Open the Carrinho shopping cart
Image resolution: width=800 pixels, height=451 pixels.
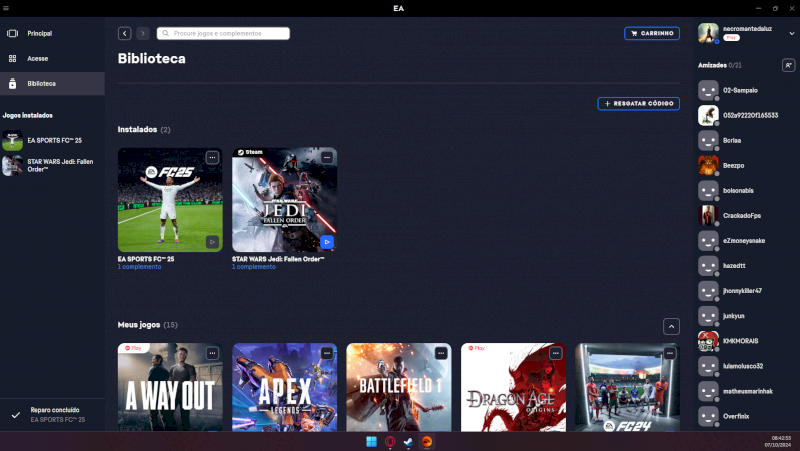click(652, 33)
